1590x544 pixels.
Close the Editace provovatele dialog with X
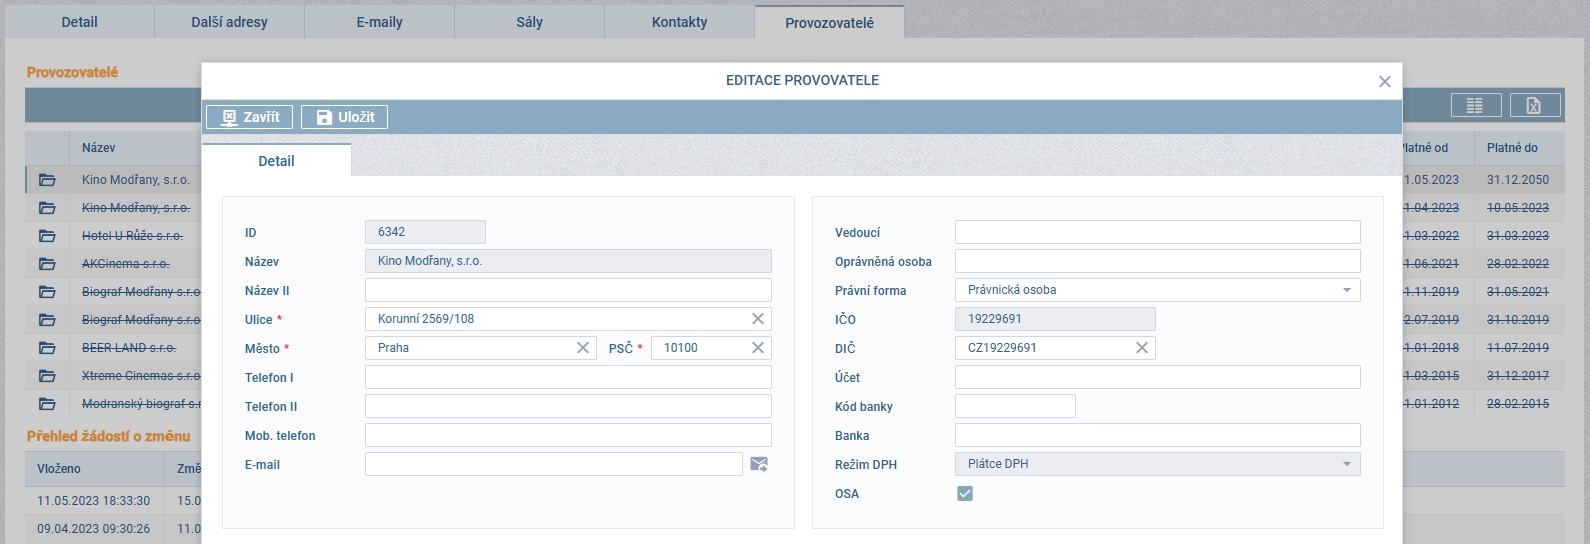pos(1384,82)
